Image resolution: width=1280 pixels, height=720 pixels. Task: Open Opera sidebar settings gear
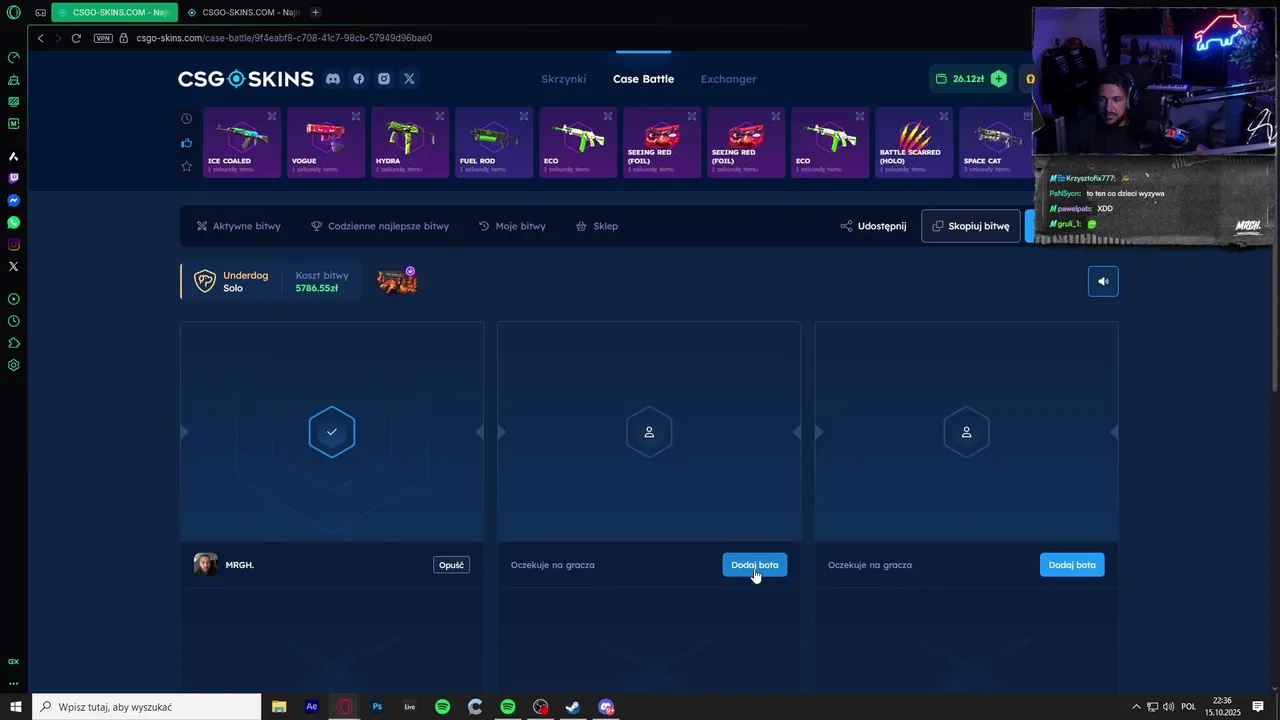[14, 365]
